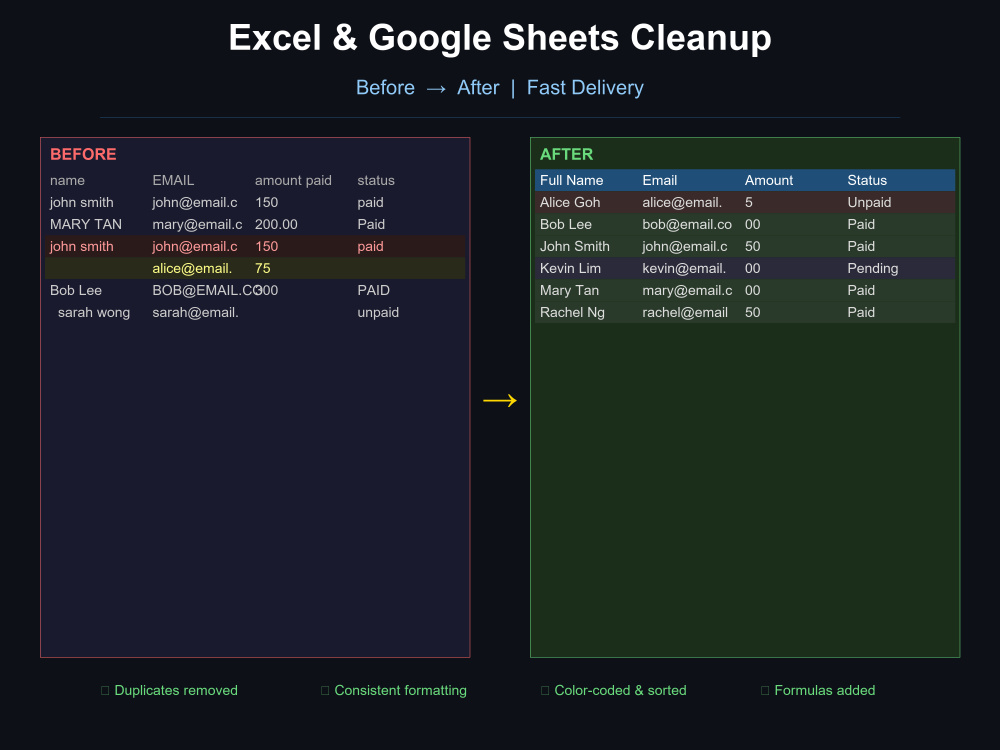The width and height of the screenshot is (1000, 750).
Task: Select the uppercase EMAIL column header
Action: point(173,180)
